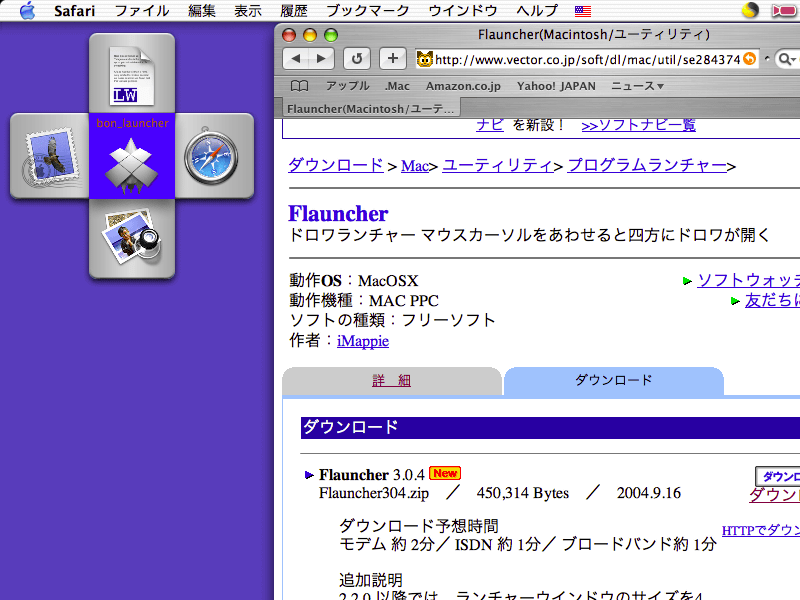Screen dimensions: 800x600
Task: Click the HTTPでダウン link
Action: coord(761,531)
